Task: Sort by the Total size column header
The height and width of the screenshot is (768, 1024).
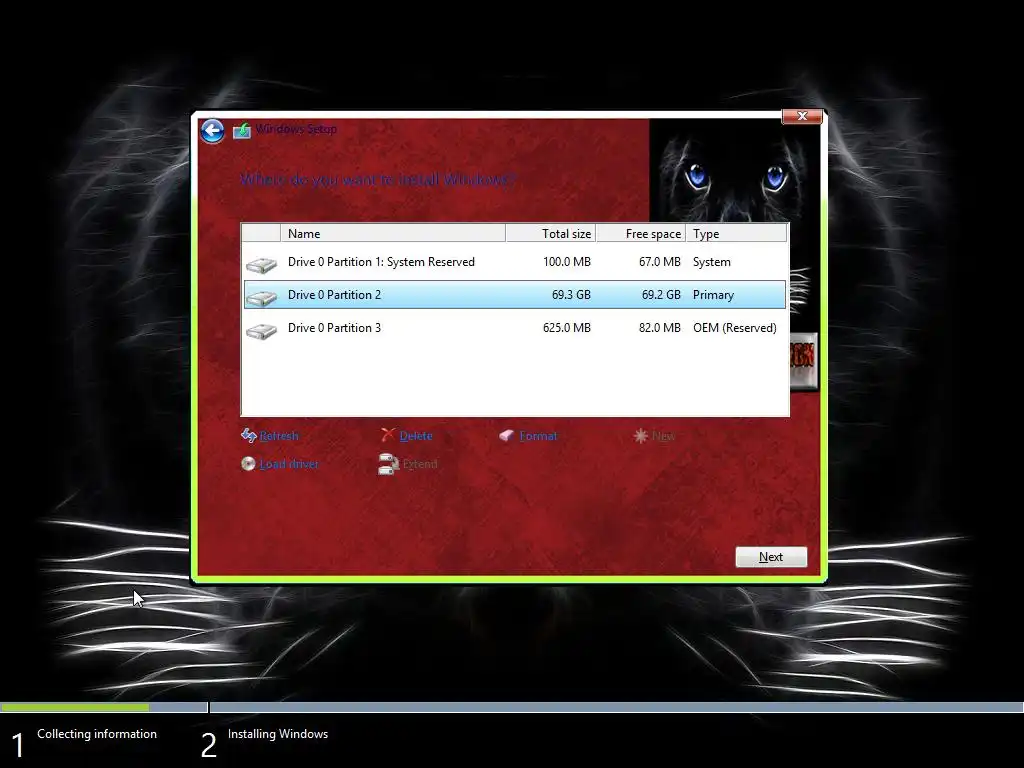Action: click(x=551, y=233)
